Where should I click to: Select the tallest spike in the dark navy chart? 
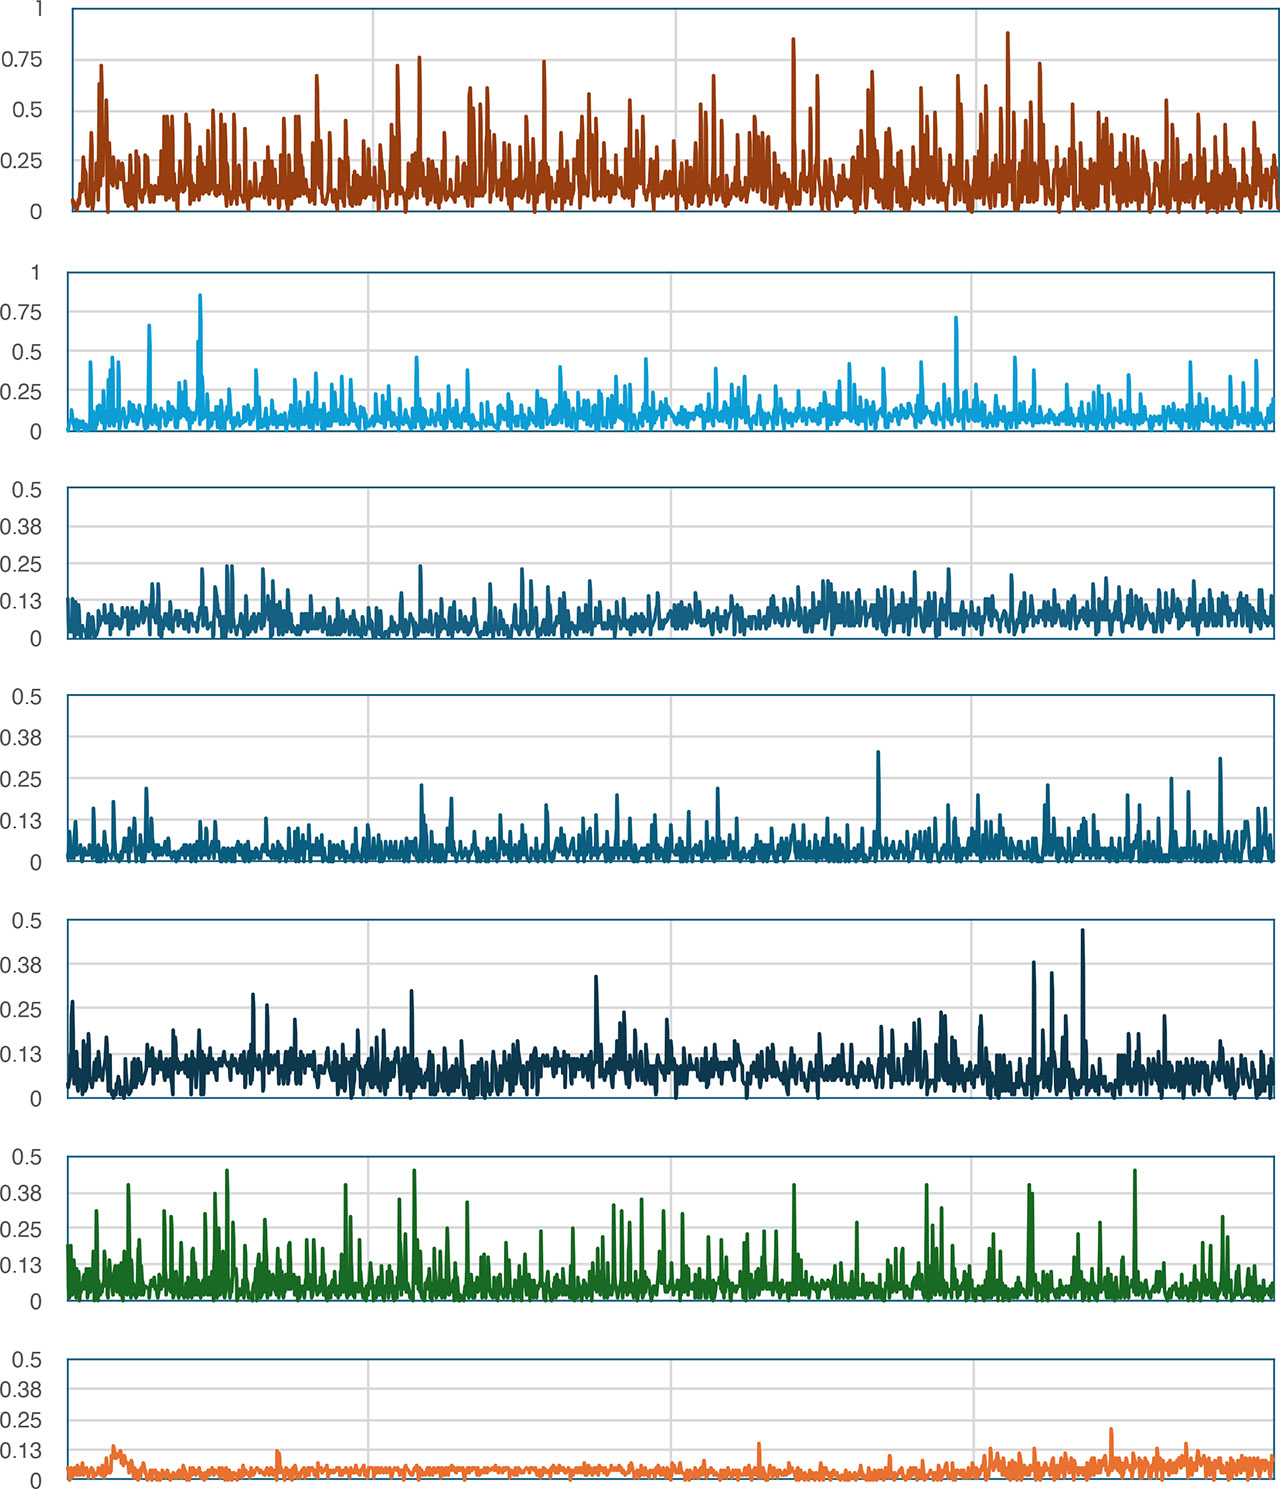click(x=1082, y=932)
